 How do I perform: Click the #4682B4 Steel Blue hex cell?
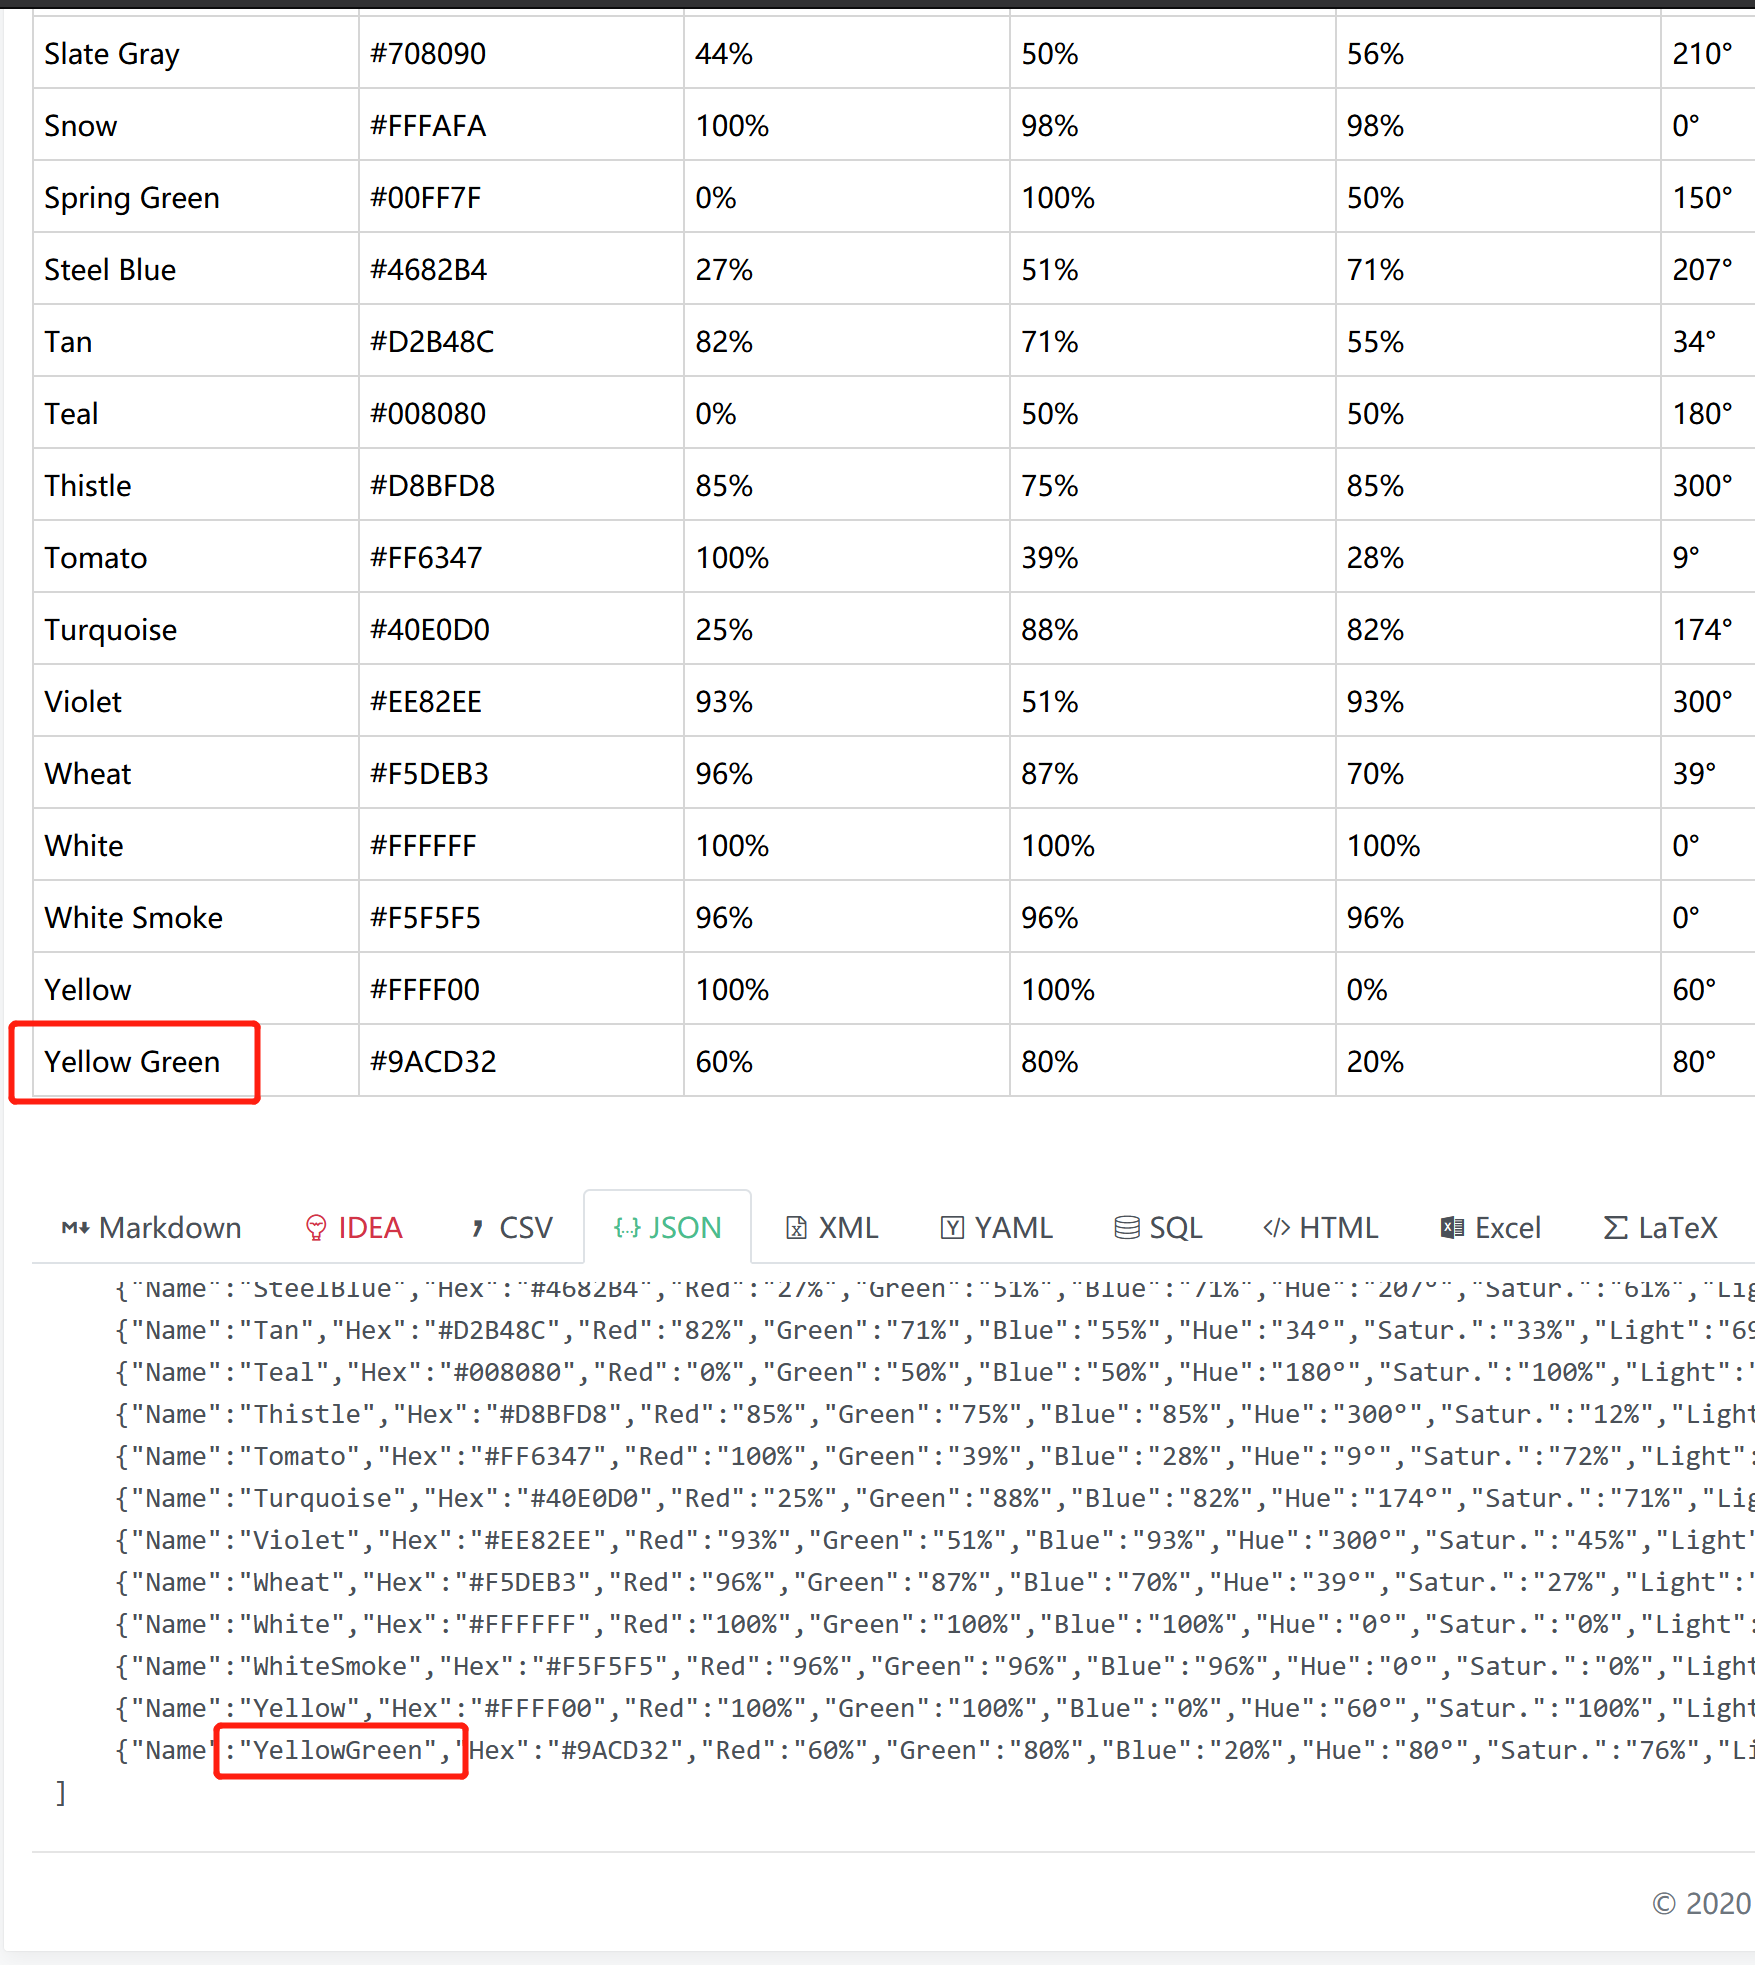coord(428,270)
